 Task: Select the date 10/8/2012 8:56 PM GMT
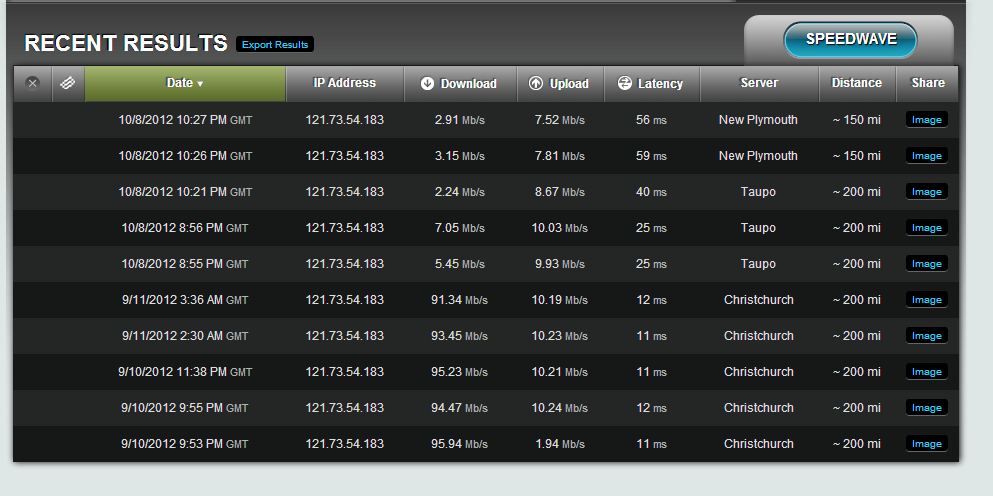point(185,228)
